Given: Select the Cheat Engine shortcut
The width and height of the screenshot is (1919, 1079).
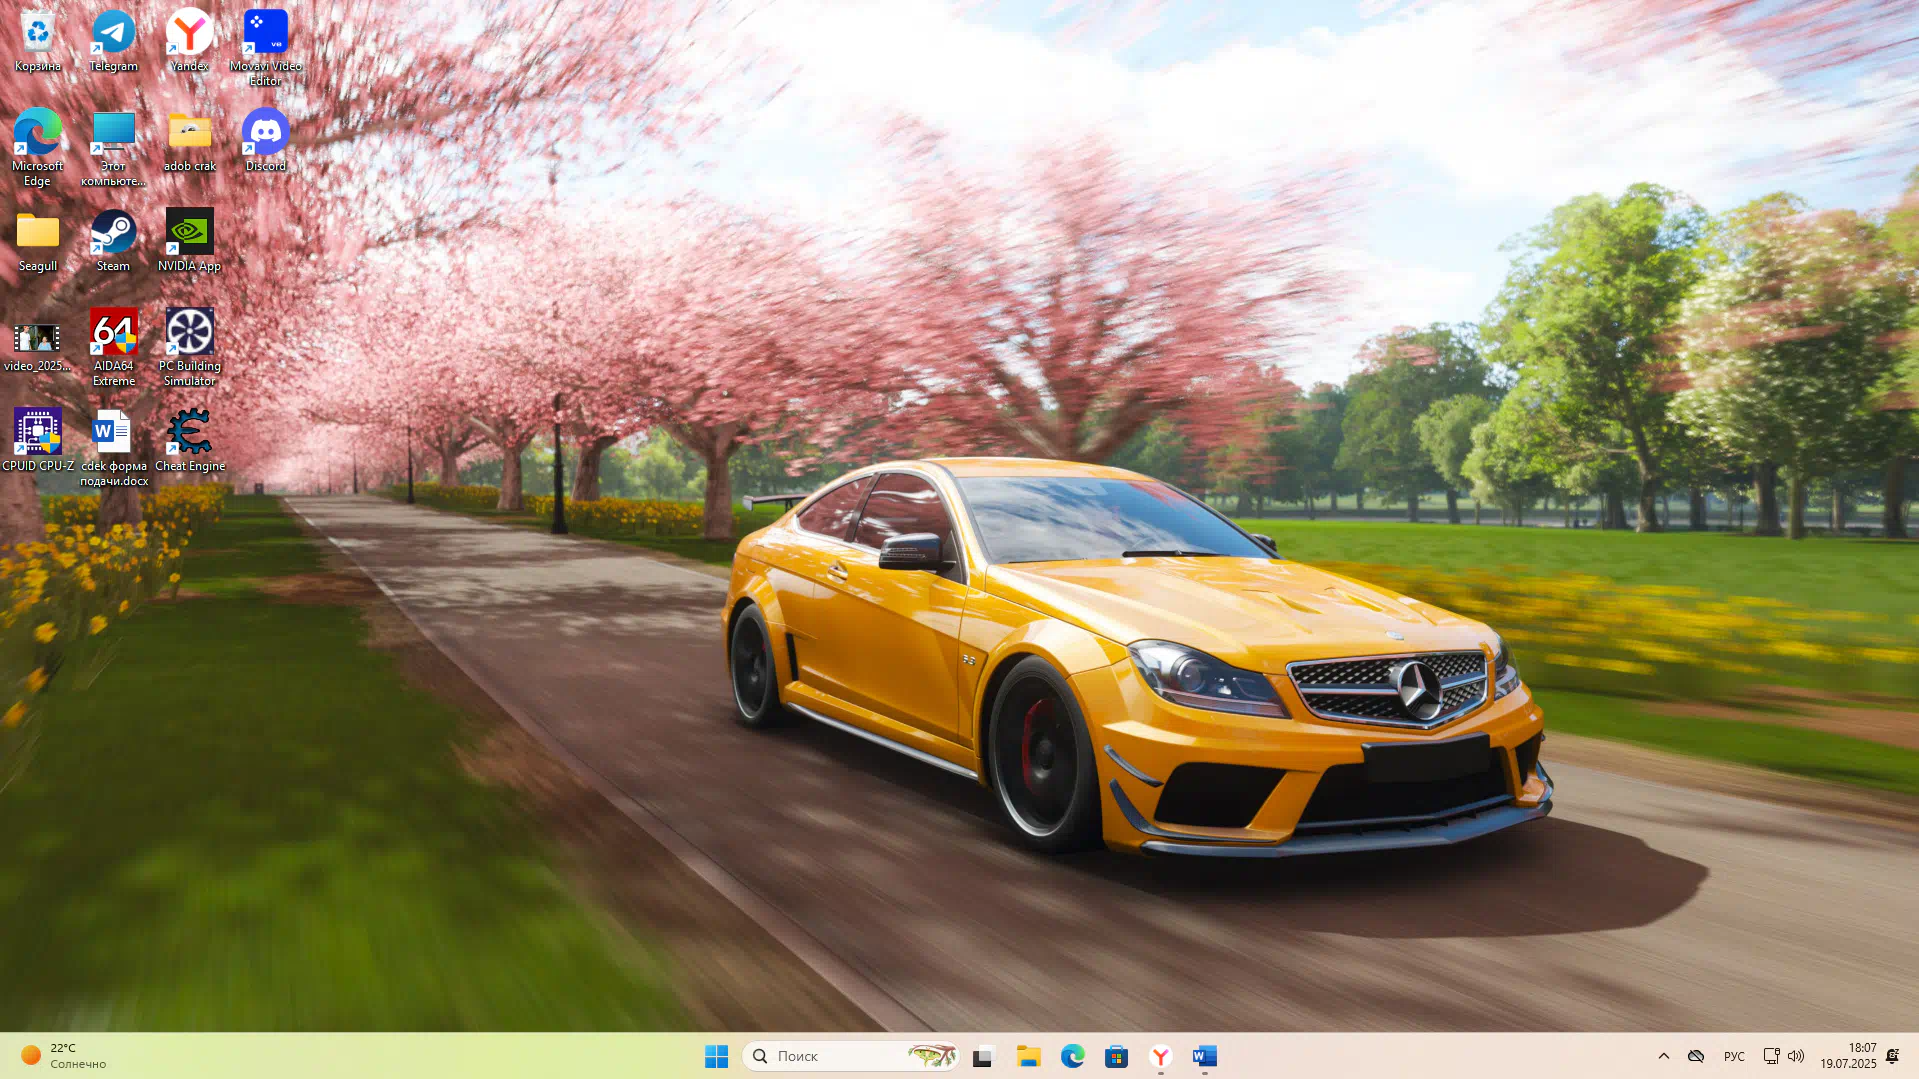Looking at the screenshot, I should tap(189, 441).
